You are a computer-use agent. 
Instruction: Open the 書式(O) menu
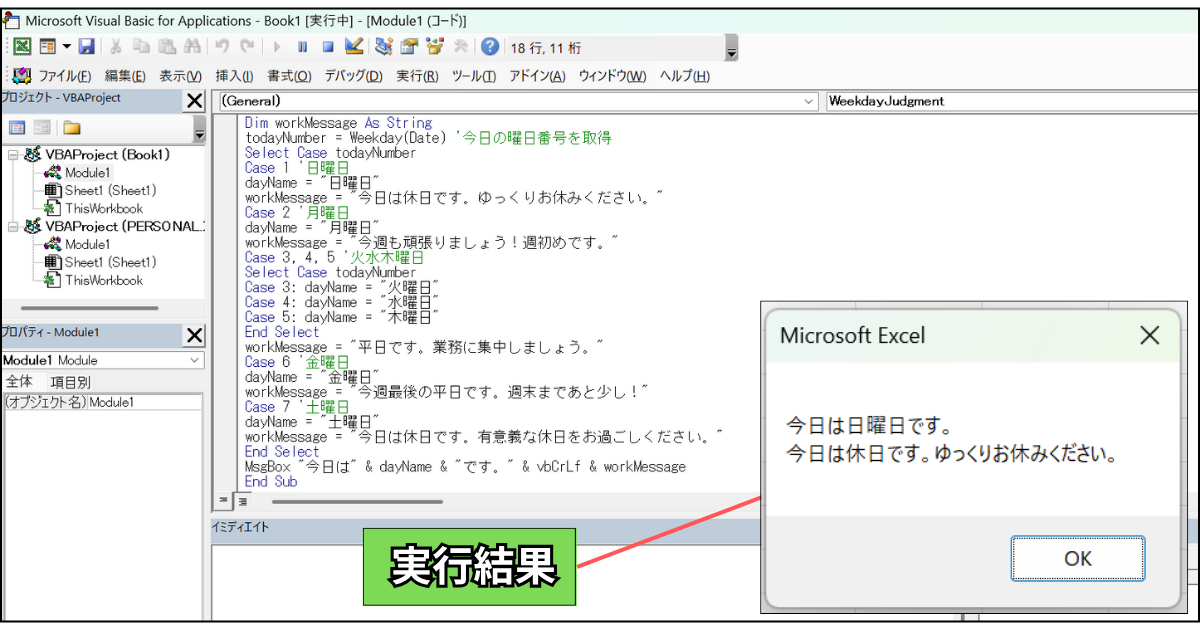(x=289, y=76)
